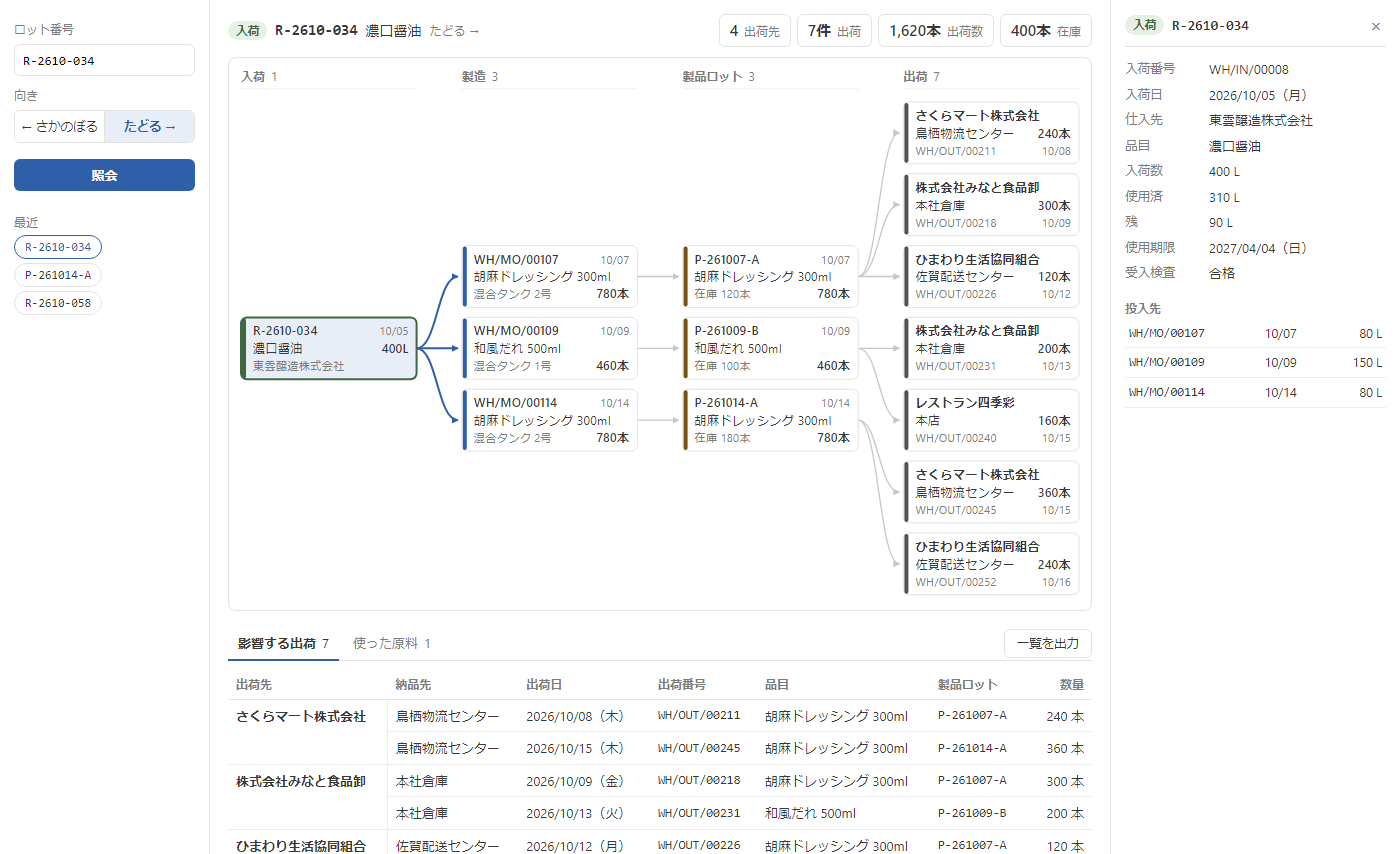Close the R-2610-034 detail panel

[x=1376, y=26]
